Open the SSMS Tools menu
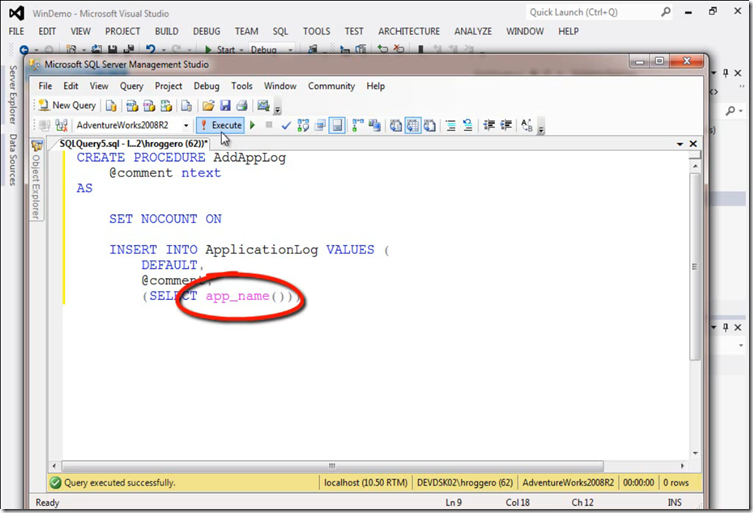The width and height of the screenshot is (753, 513). (242, 86)
